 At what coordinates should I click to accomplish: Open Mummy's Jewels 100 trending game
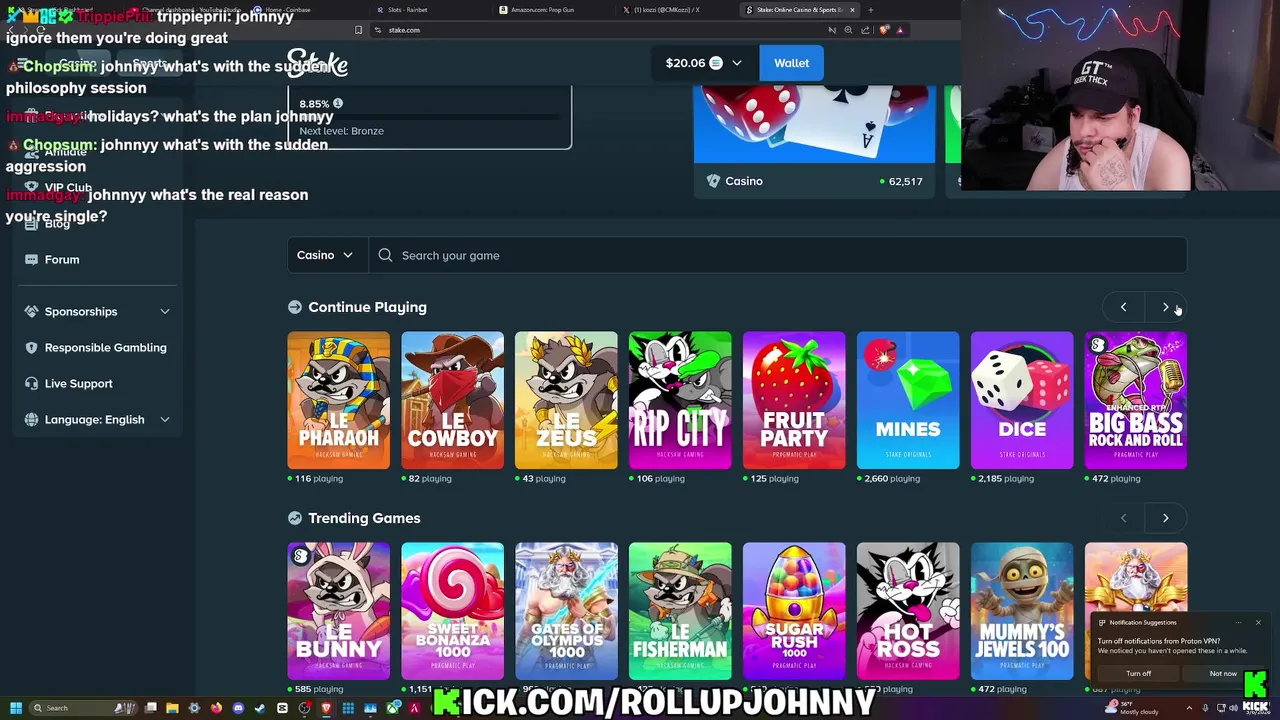coord(1022,611)
